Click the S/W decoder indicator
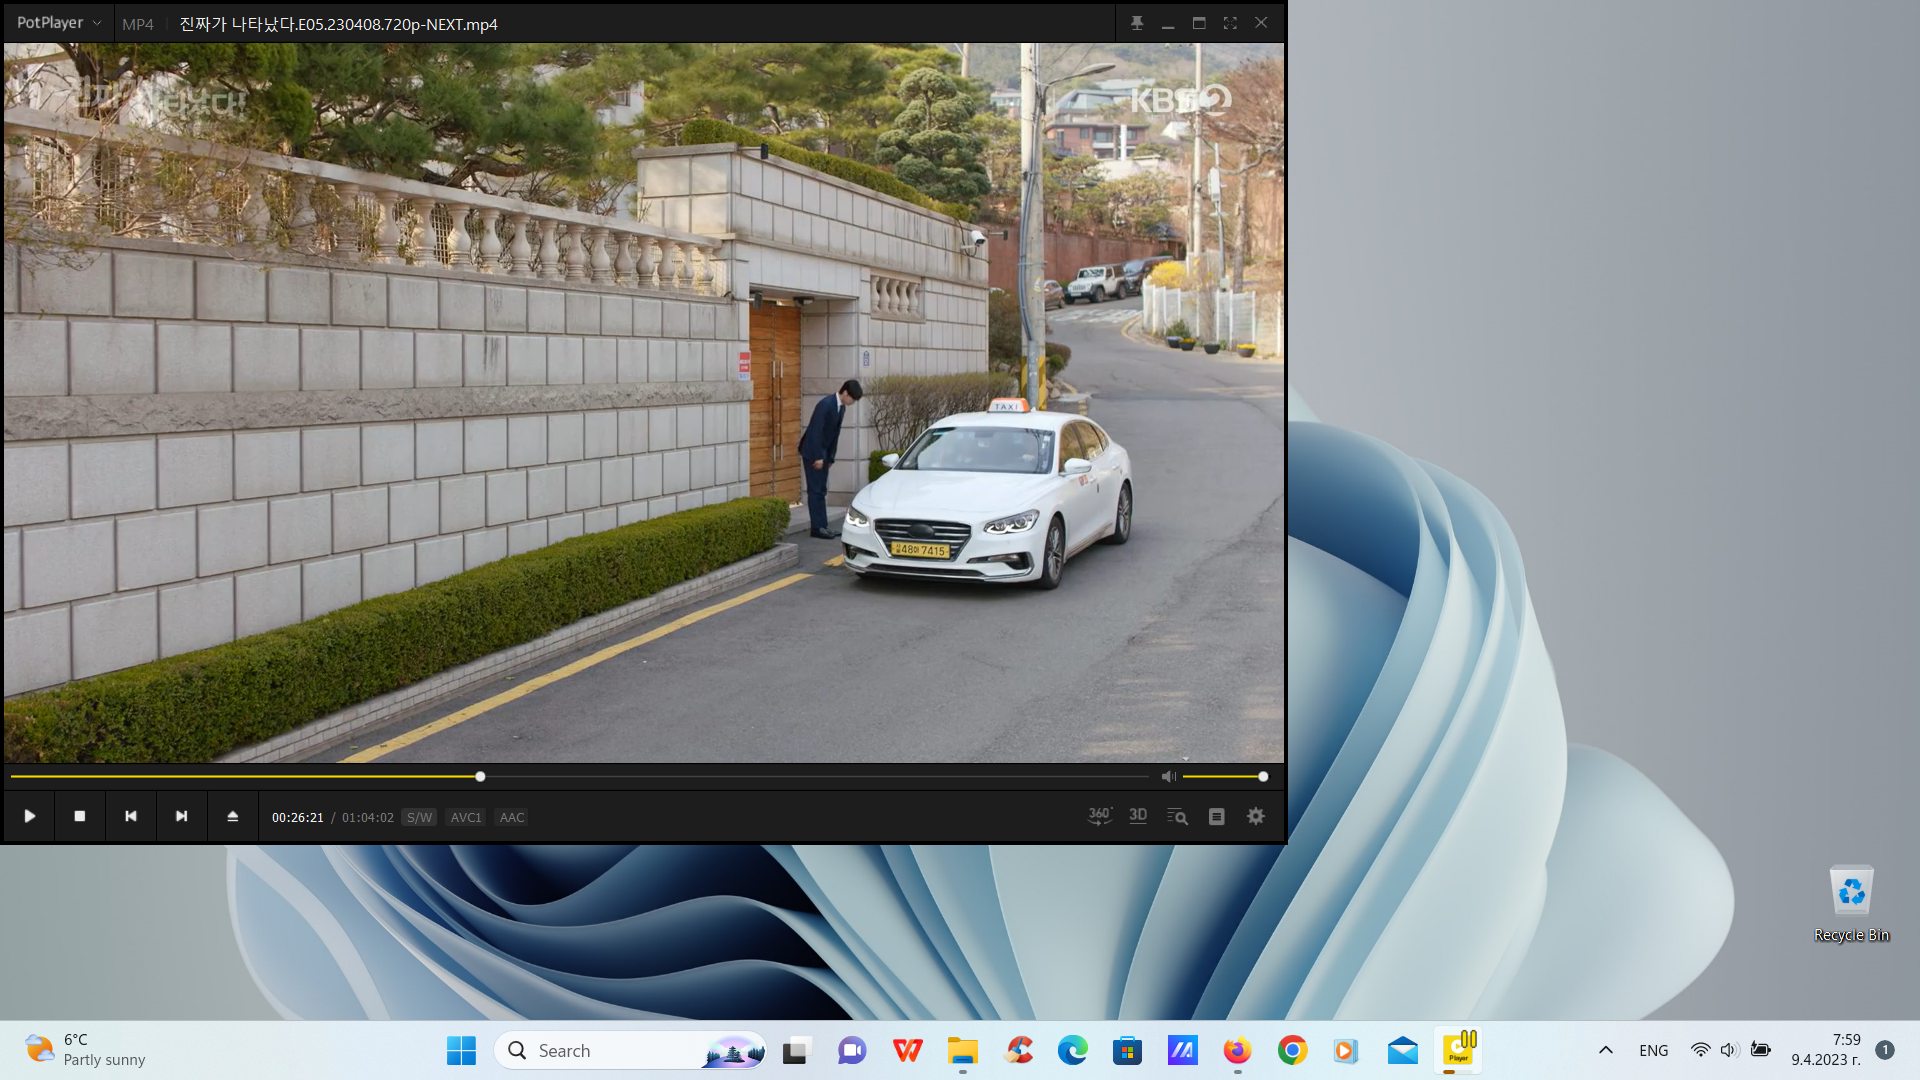 tap(419, 818)
